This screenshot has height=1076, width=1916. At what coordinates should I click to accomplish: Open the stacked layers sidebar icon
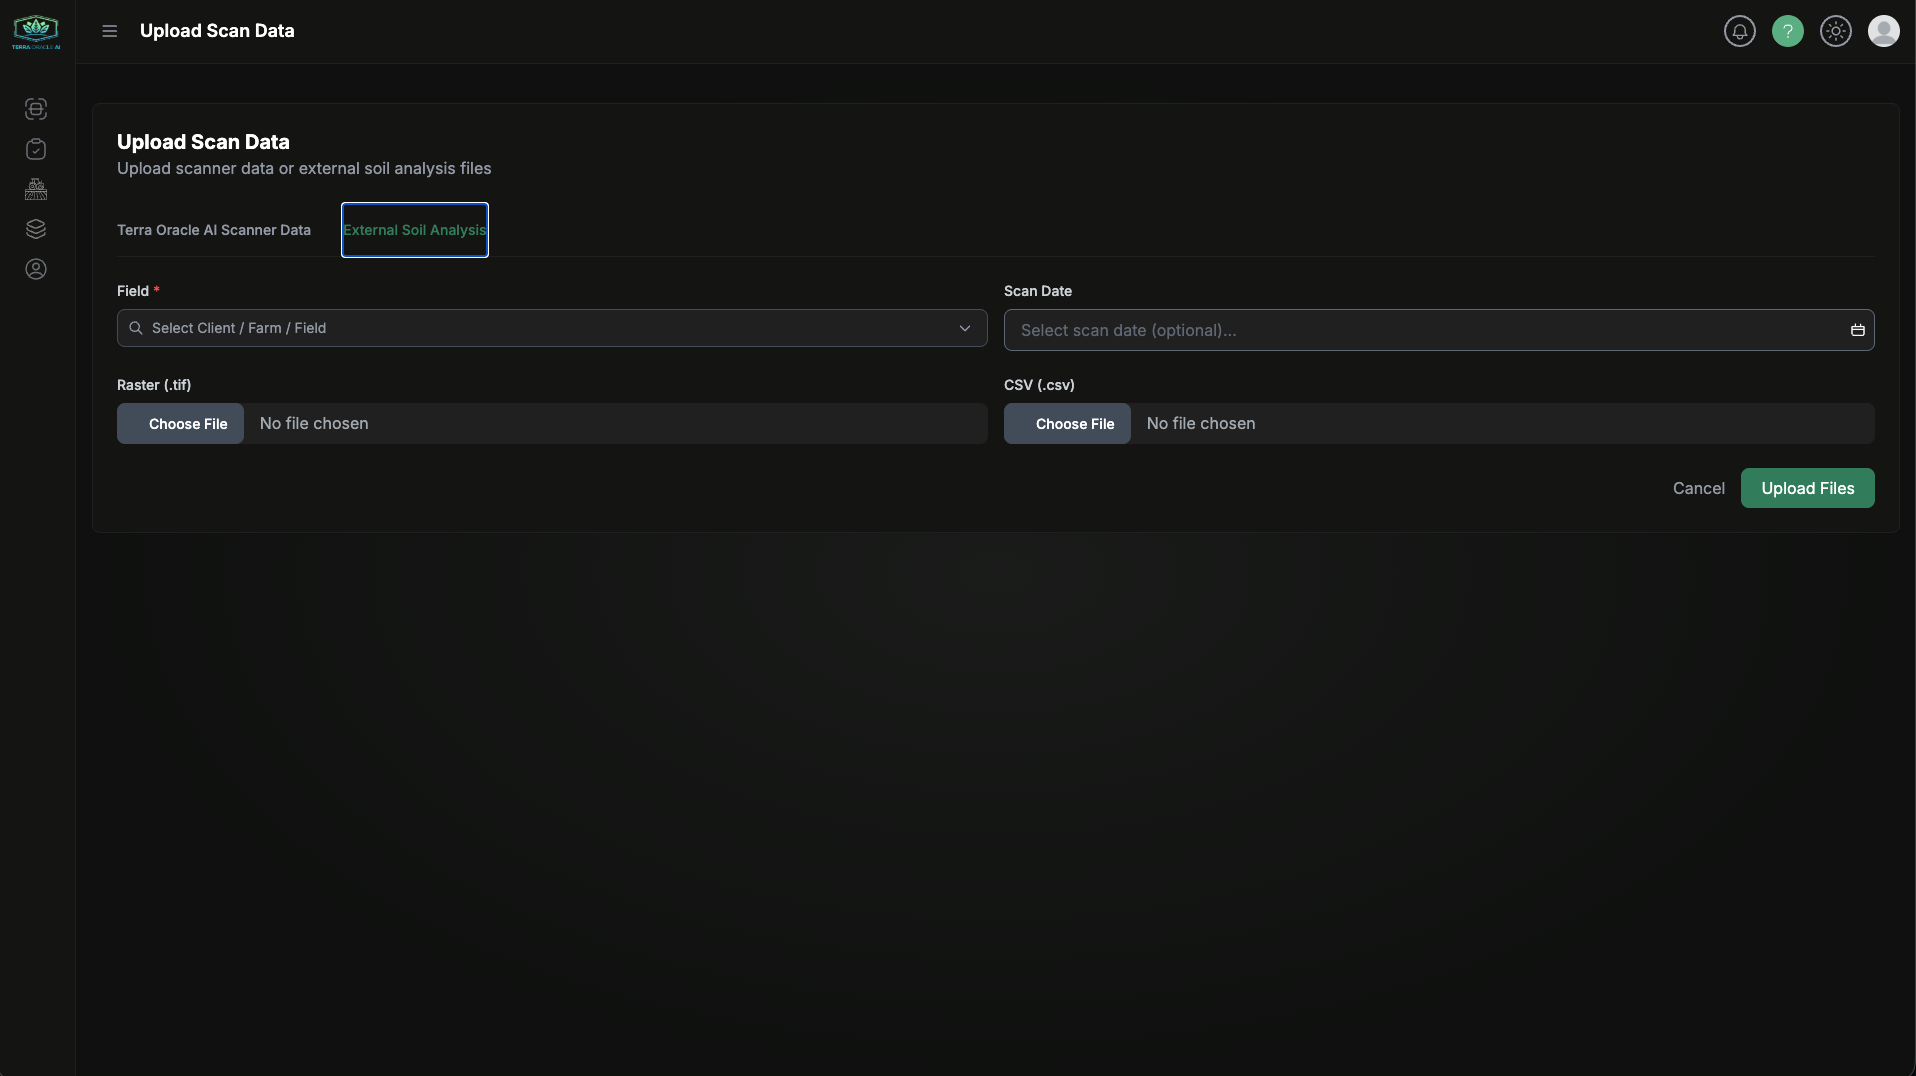click(x=36, y=229)
